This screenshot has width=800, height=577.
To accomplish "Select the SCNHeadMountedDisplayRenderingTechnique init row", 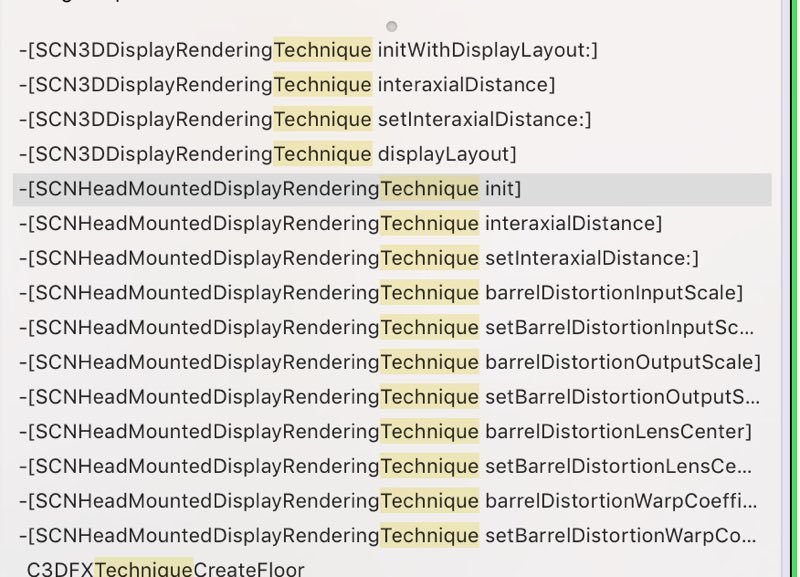I will pyautogui.click(x=392, y=189).
